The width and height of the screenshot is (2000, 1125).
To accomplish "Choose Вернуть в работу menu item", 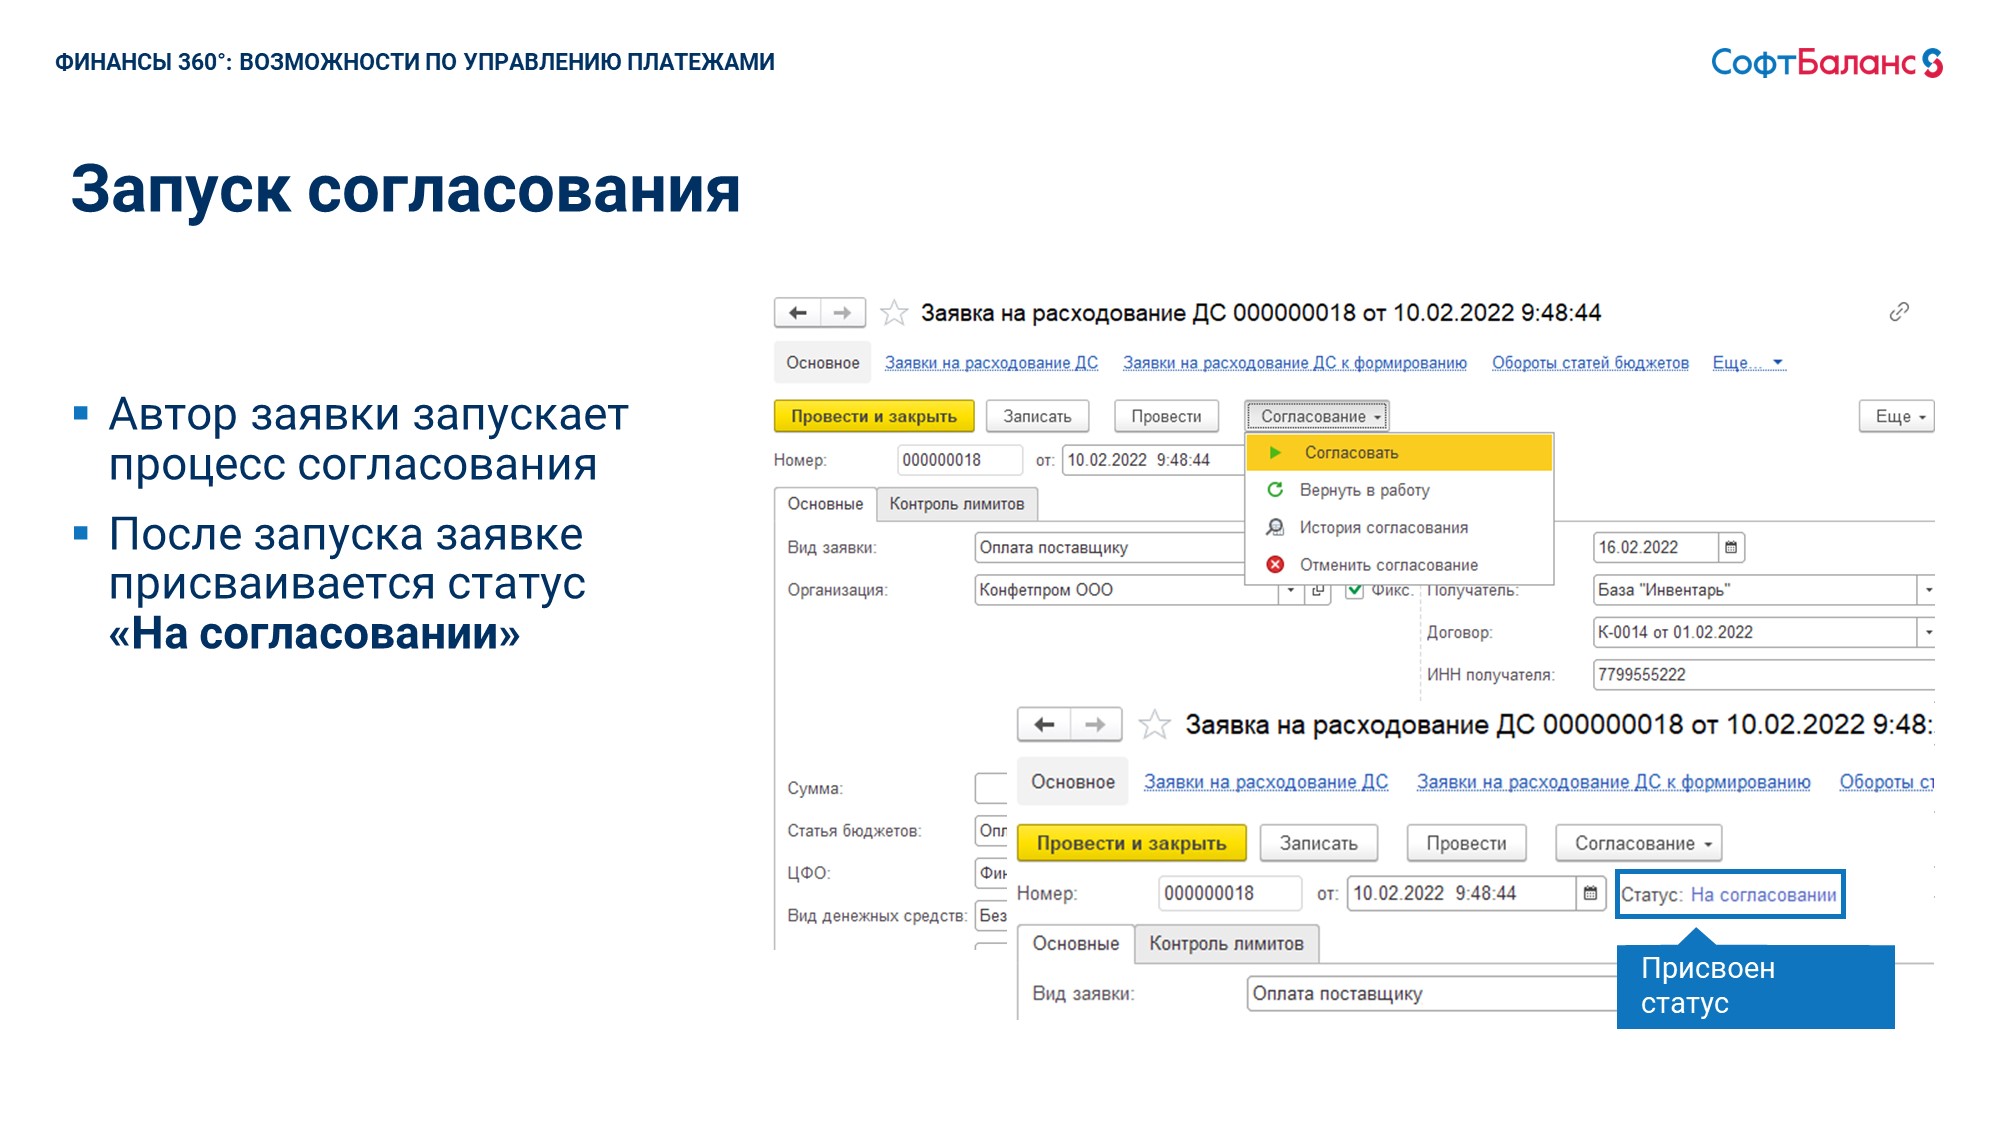I will (x=1399, y=490).
